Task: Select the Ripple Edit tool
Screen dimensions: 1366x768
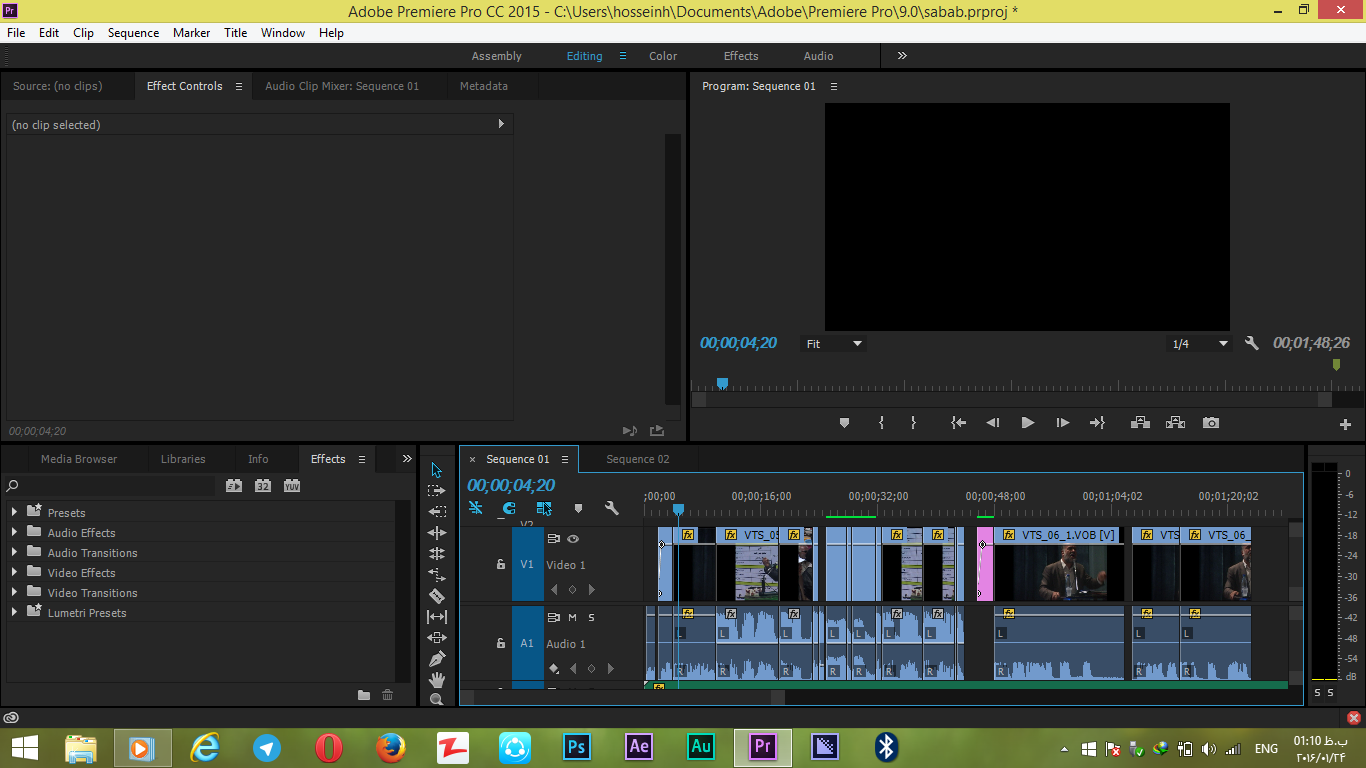Action: (x=436, y=533)
